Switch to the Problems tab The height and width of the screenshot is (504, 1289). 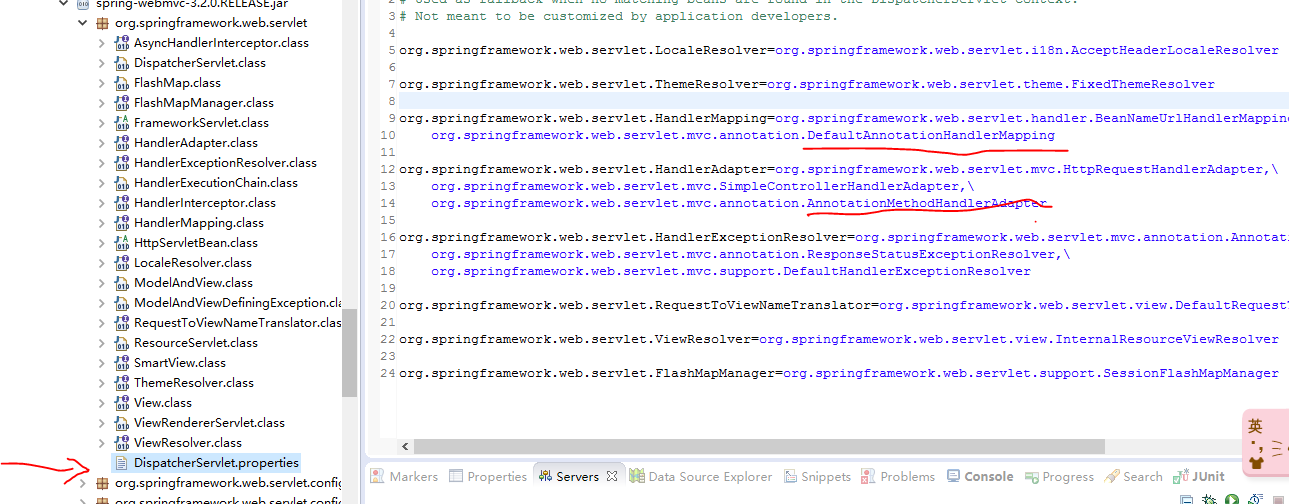(x=898, y=477)
